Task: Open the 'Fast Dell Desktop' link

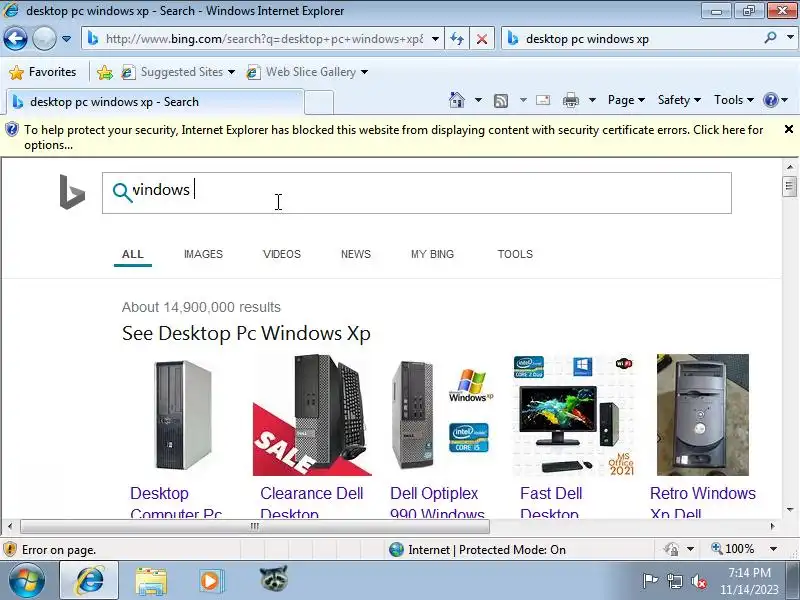Action: pyautogui.click(x=551, y=503)
